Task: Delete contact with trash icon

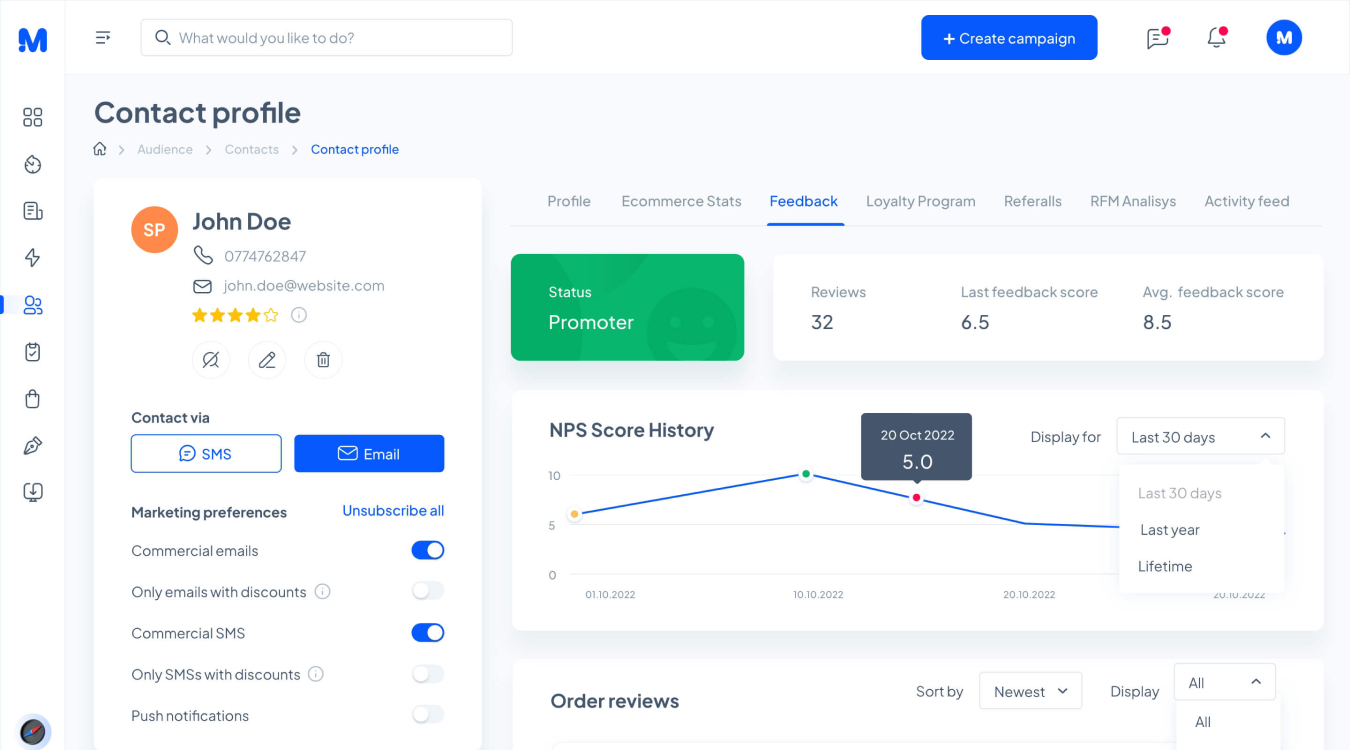Action: 323,360
